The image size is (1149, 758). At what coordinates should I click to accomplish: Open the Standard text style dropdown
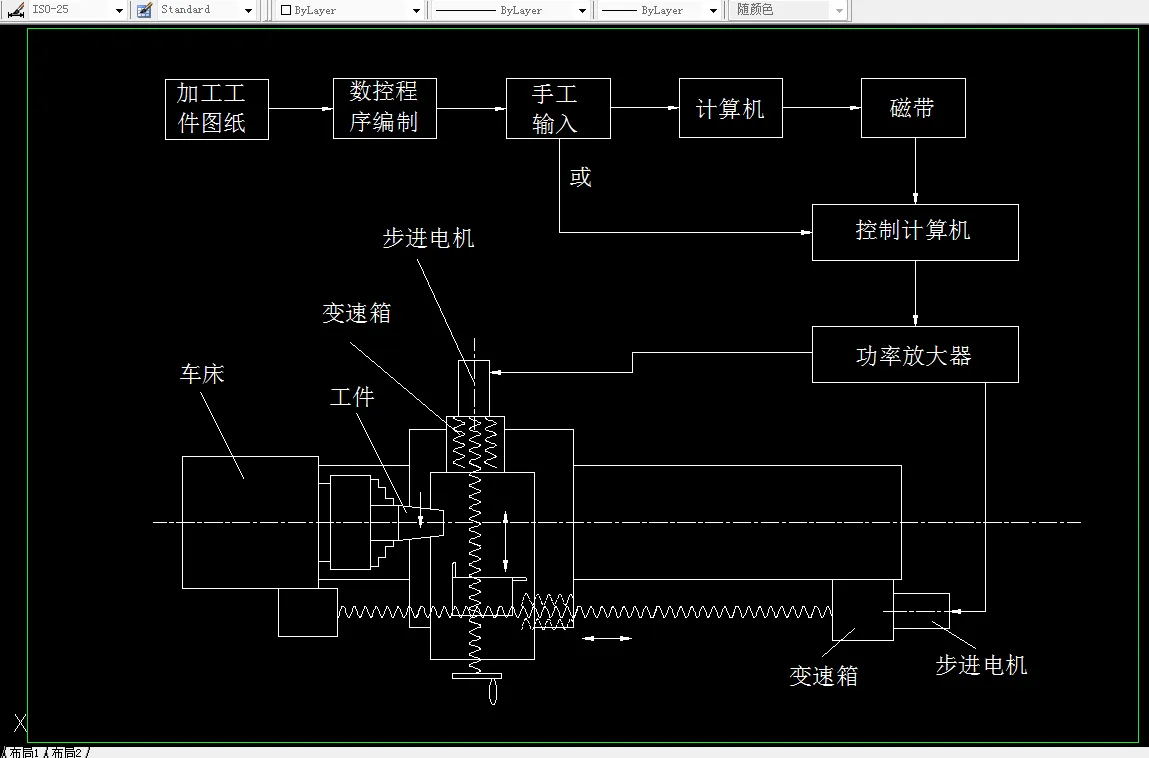click(x=246, y=10)
